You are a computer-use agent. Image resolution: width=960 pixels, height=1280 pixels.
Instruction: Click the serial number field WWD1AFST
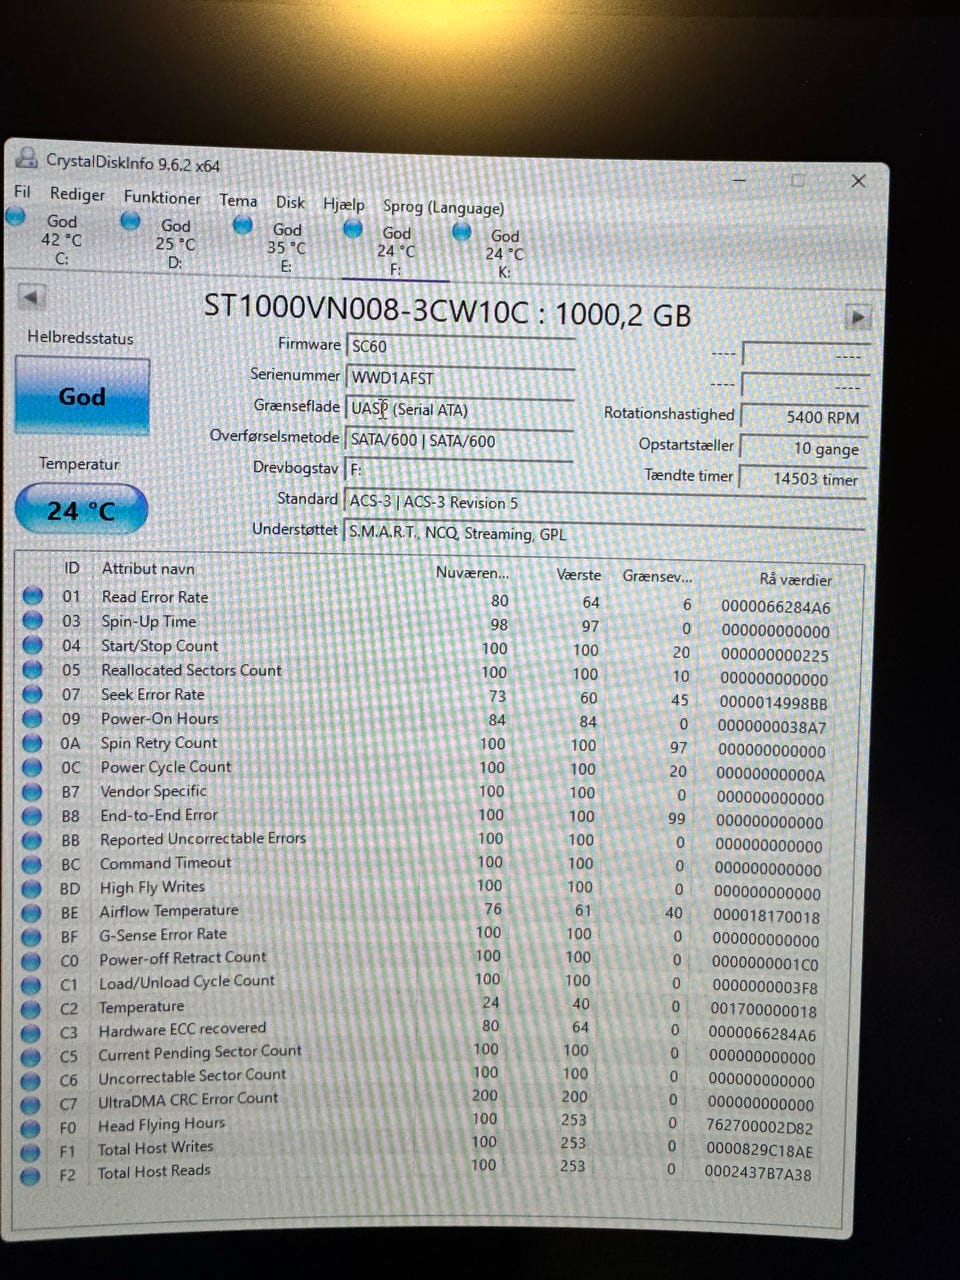click(x=460, y=378)
